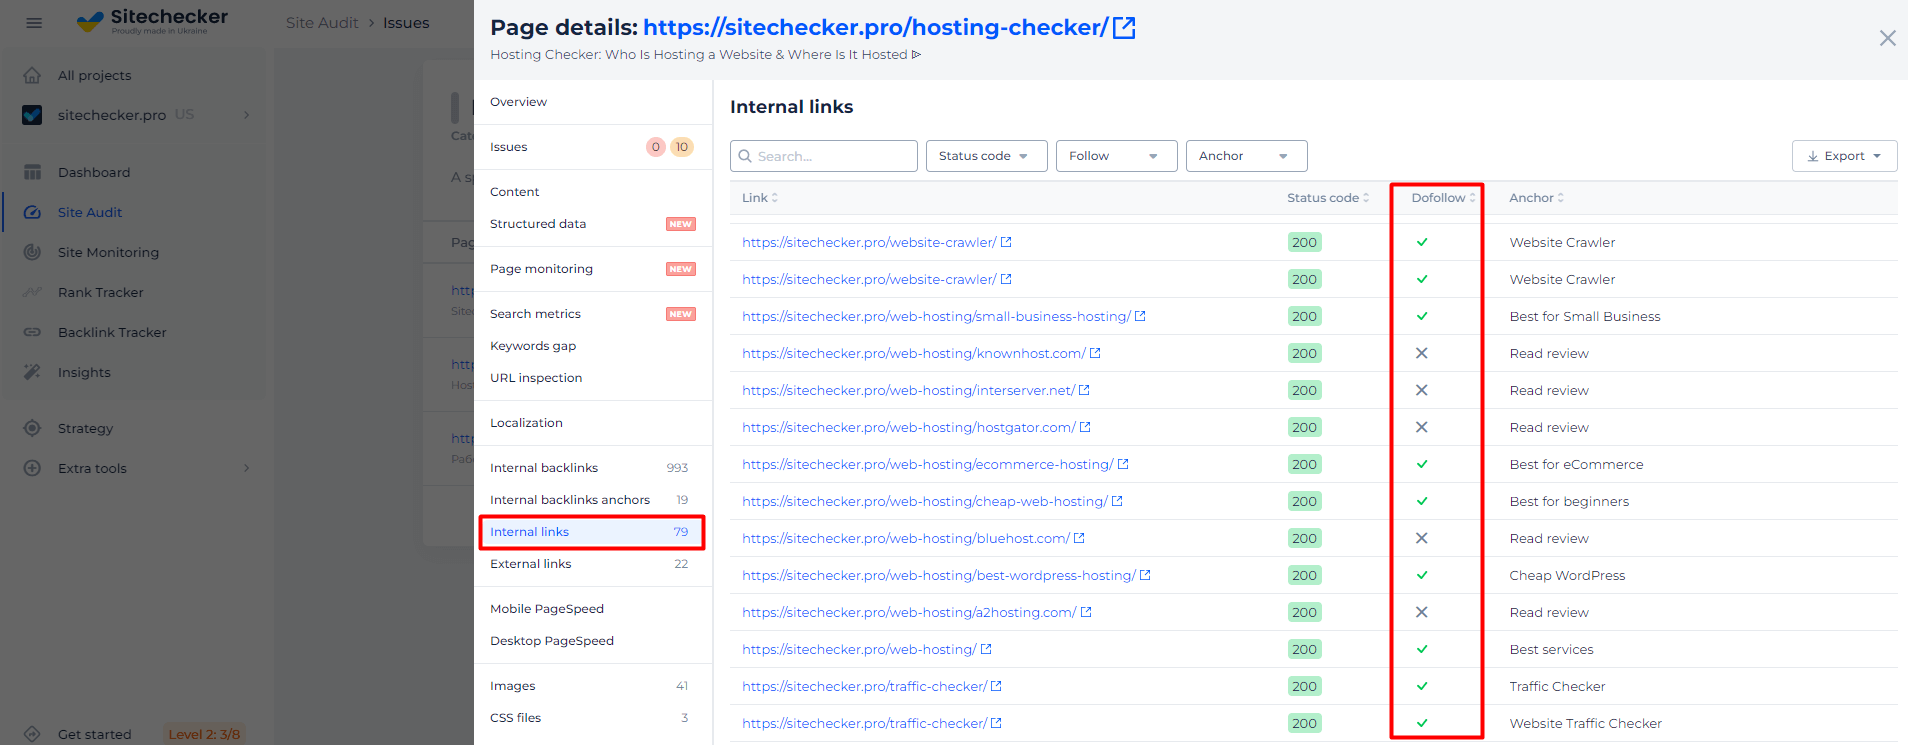This screenshot has width=1908, height=745.
Task: Click the 10 warnings badge in Issues
Action: [x=682, y=147]
